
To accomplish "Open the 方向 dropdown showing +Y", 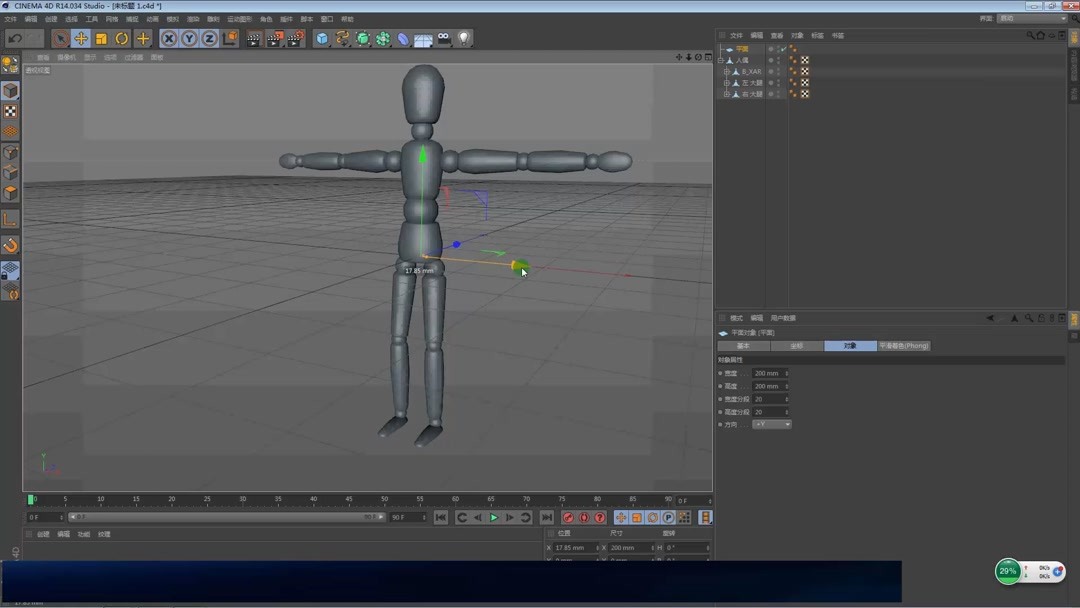I will [772, 424].
